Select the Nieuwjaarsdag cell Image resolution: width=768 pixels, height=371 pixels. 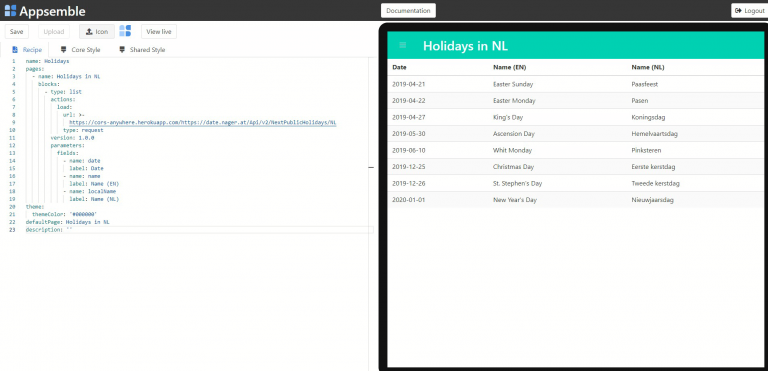pyautogui.click(x=652, y=200)
